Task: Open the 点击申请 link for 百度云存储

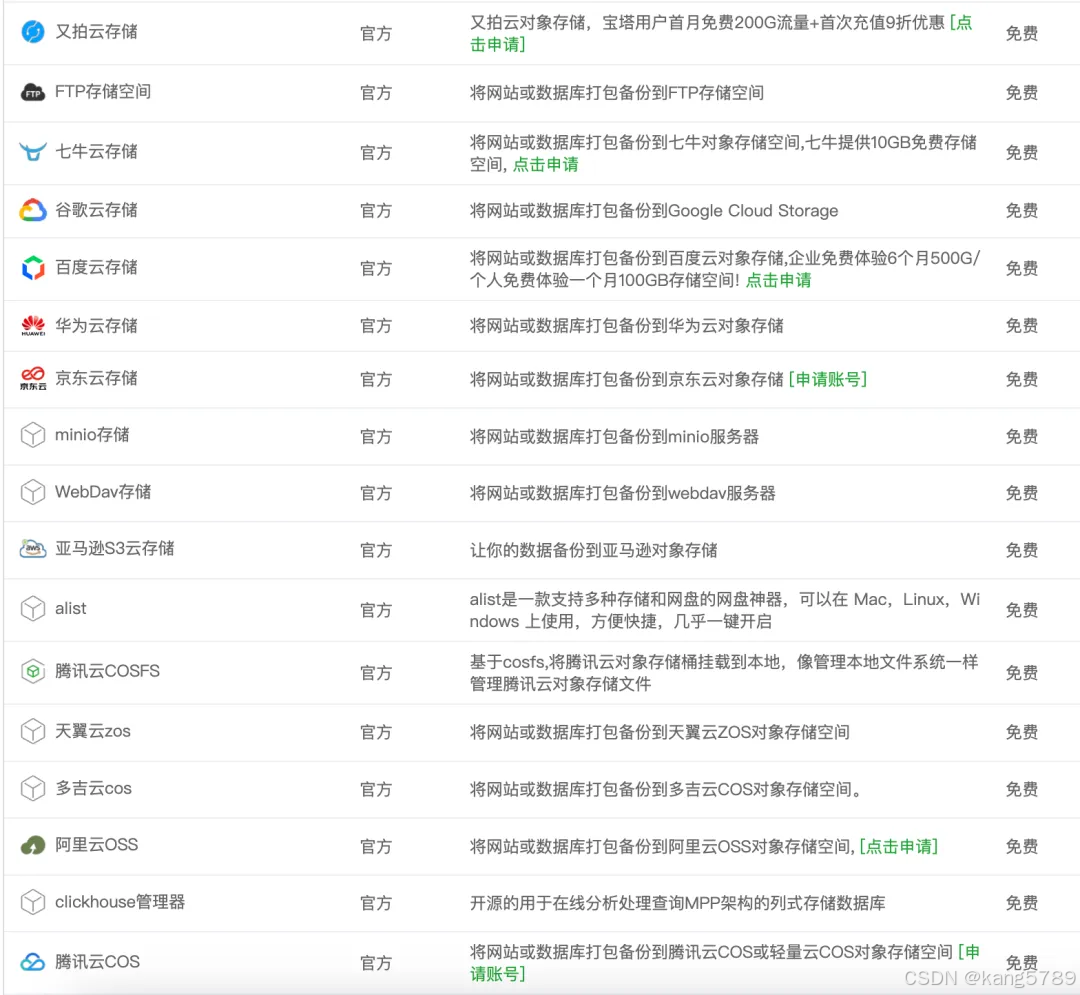Action: 778,280
